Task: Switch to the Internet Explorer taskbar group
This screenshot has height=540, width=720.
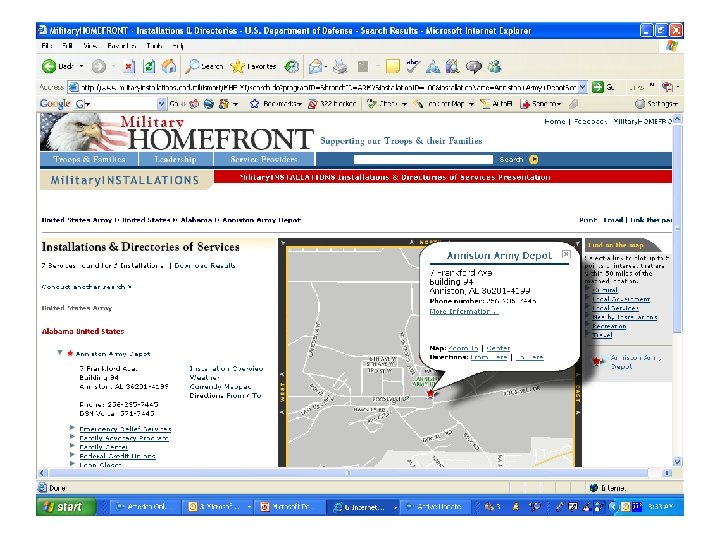Action: tap(363, 507)
